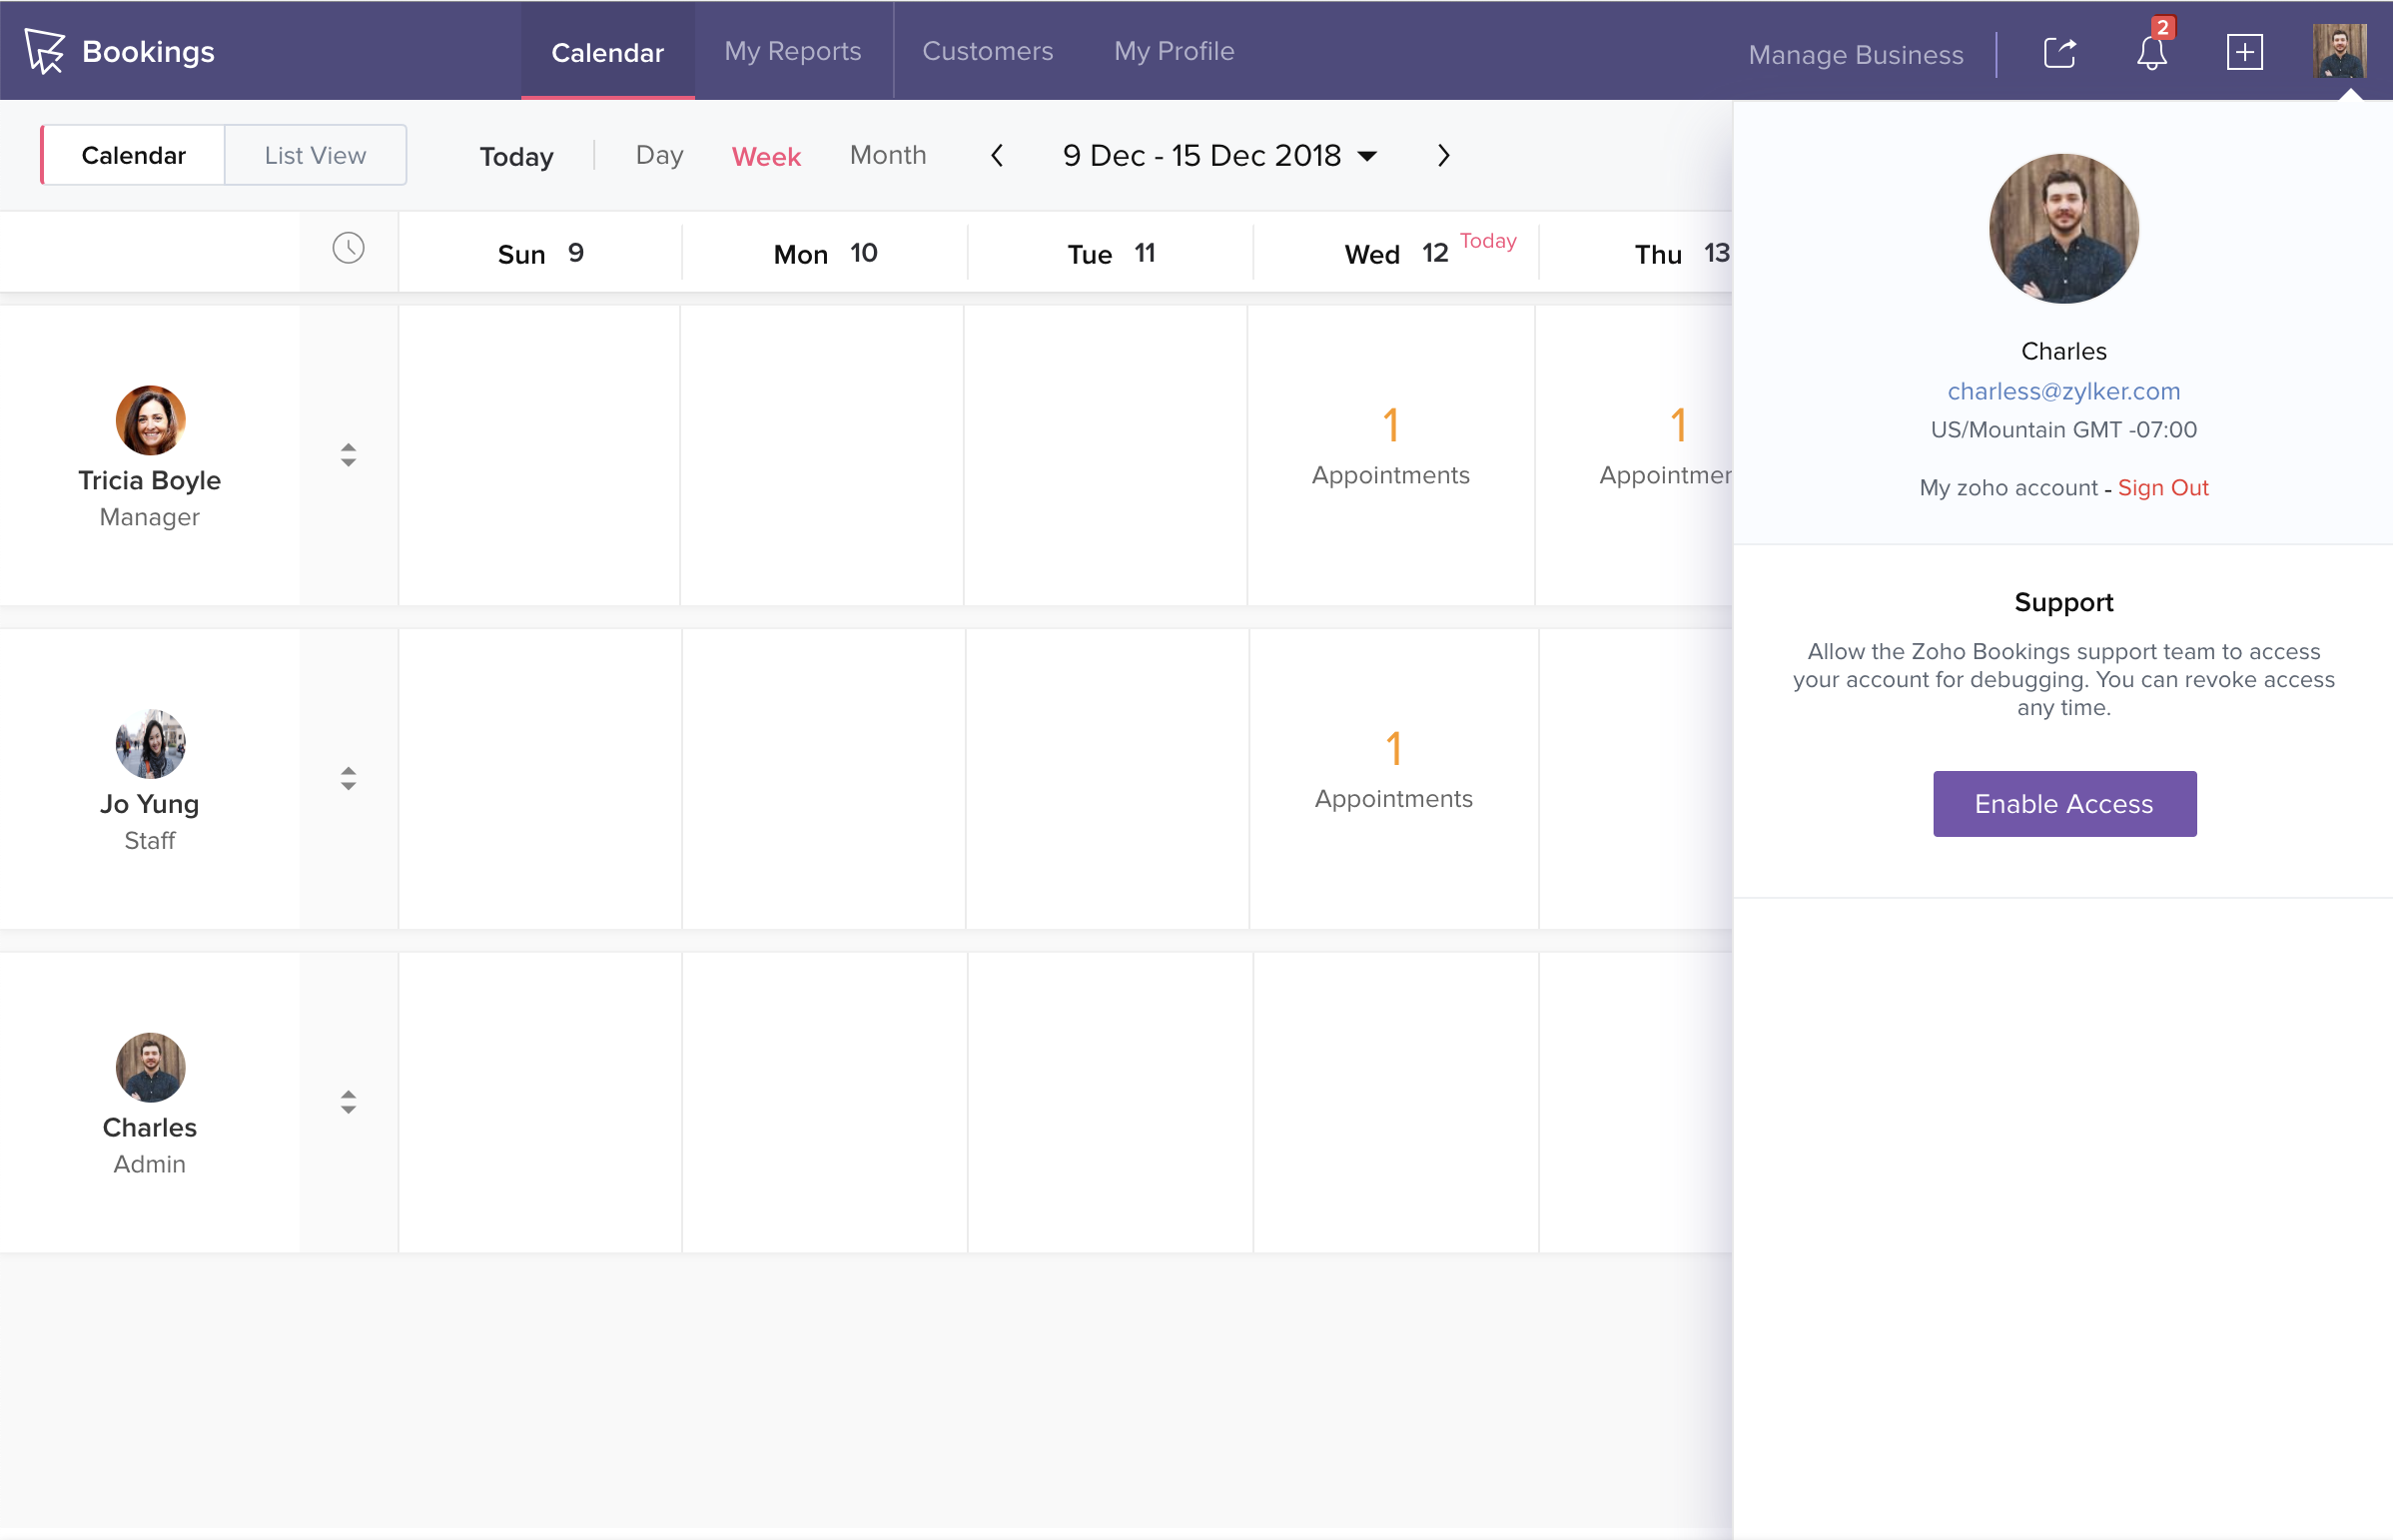2393x1540 pixels.
Task: Switch to List View toggle
Action: [315, 156]
